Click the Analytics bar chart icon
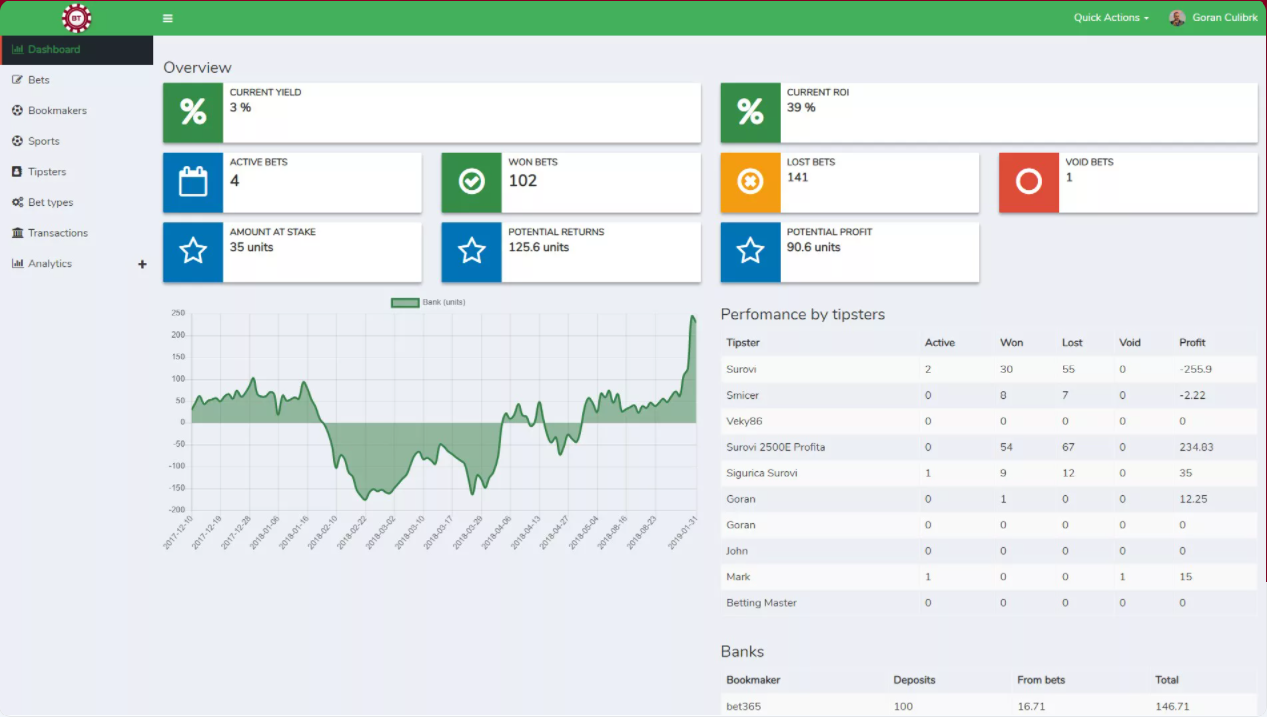 (18, 264)
